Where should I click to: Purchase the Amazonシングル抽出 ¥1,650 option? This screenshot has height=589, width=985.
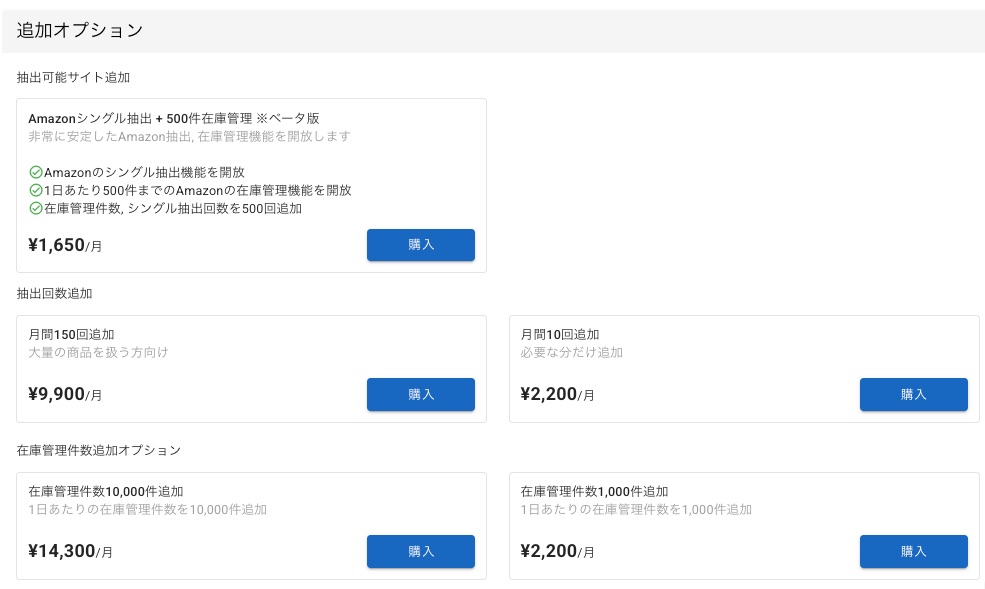[420, 245]
